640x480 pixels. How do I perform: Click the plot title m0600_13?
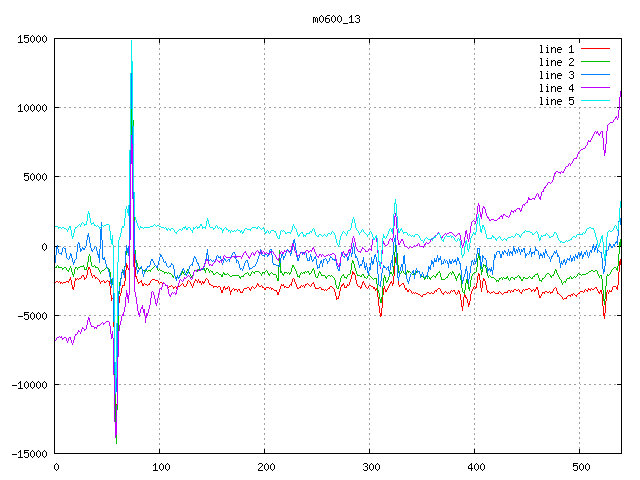click(336, 19)
